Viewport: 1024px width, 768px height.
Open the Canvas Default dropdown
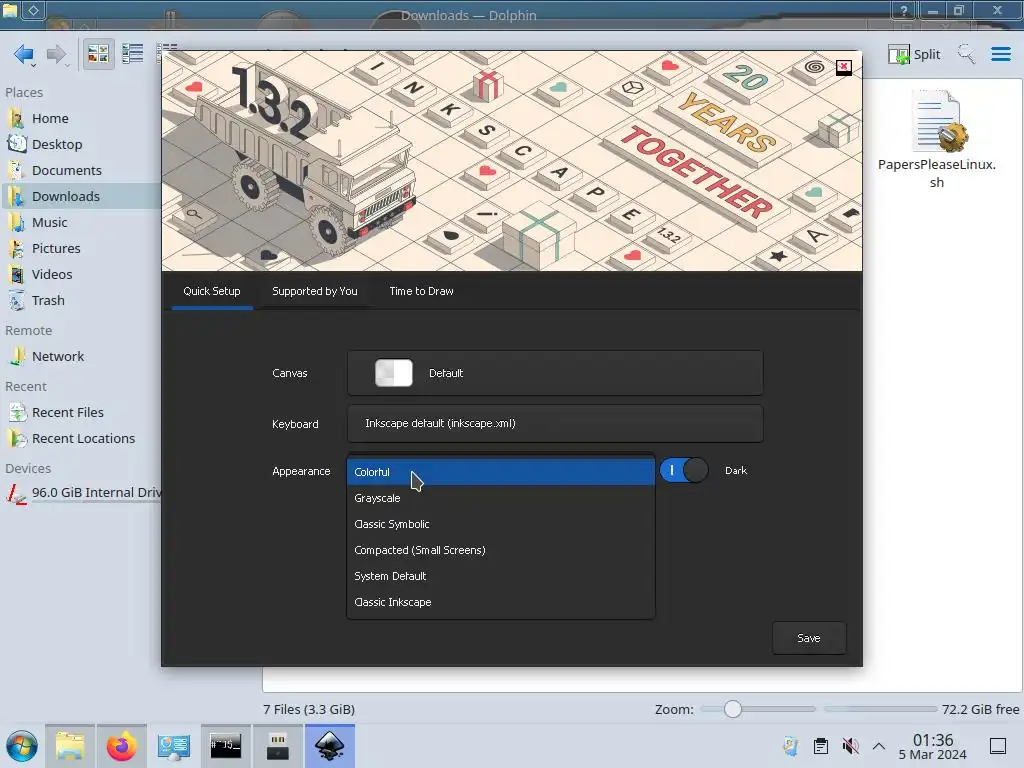555,373
